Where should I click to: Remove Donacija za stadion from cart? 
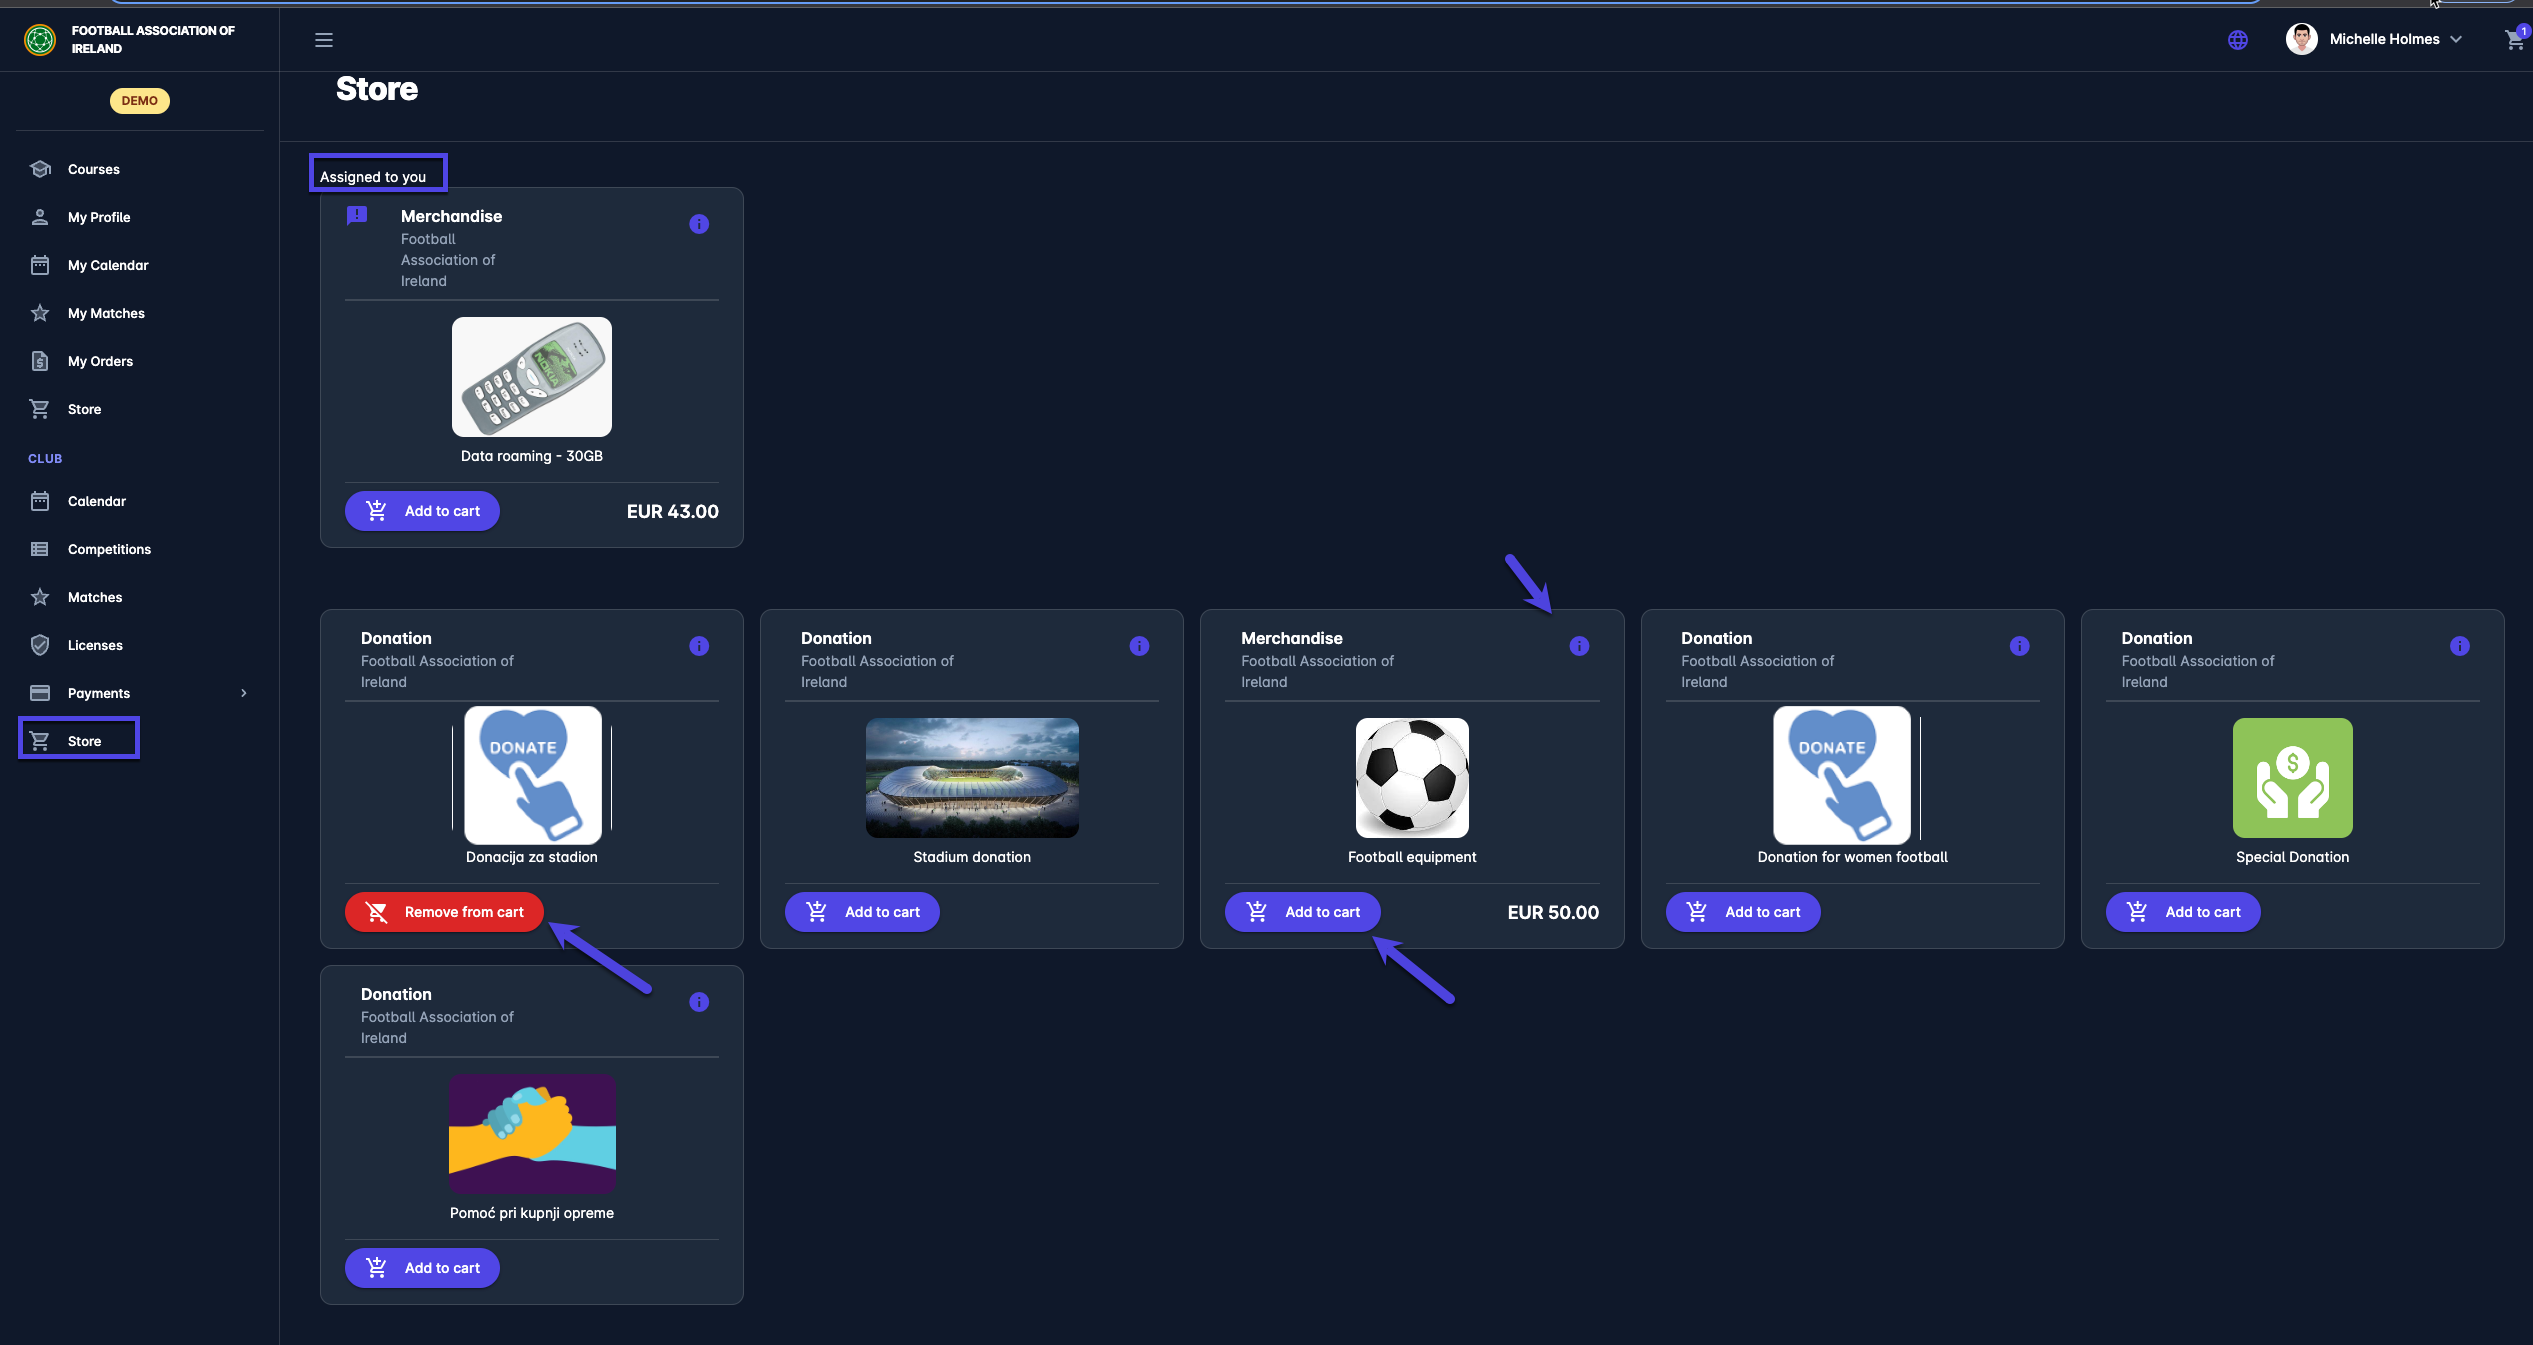444,912
